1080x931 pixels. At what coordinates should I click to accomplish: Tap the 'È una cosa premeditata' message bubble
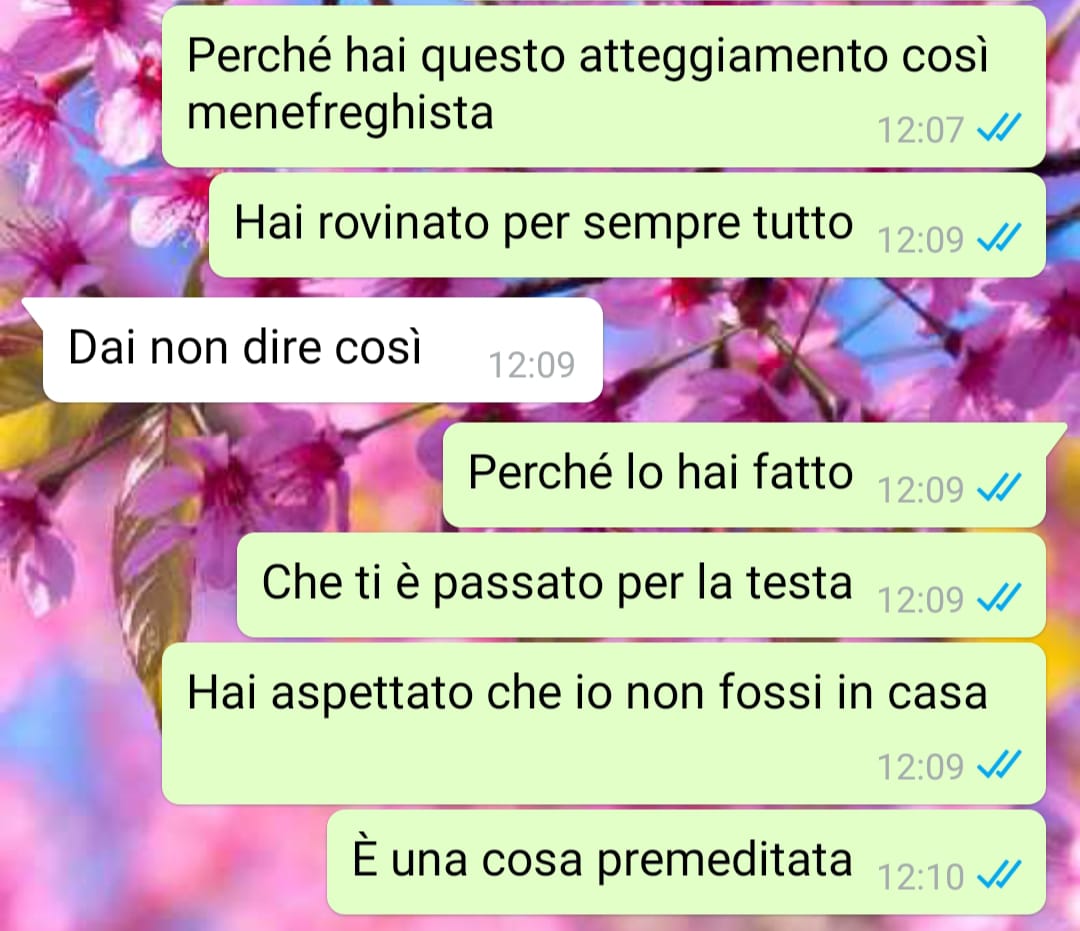click(686, 862)
